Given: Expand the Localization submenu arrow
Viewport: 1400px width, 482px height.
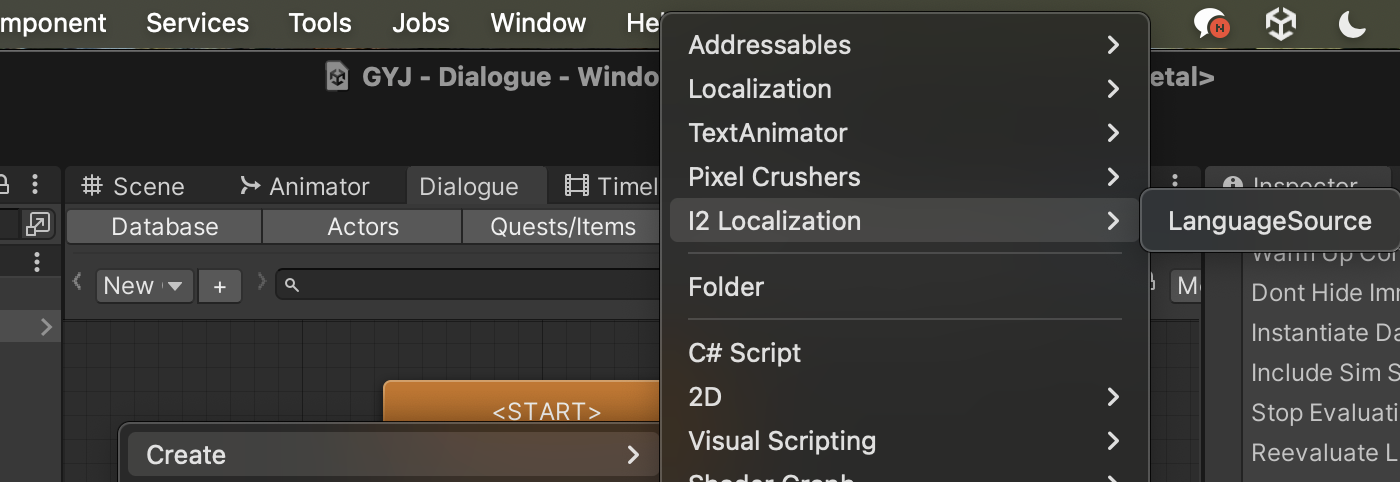Looking at the screenshot, I should point(1113,89).
